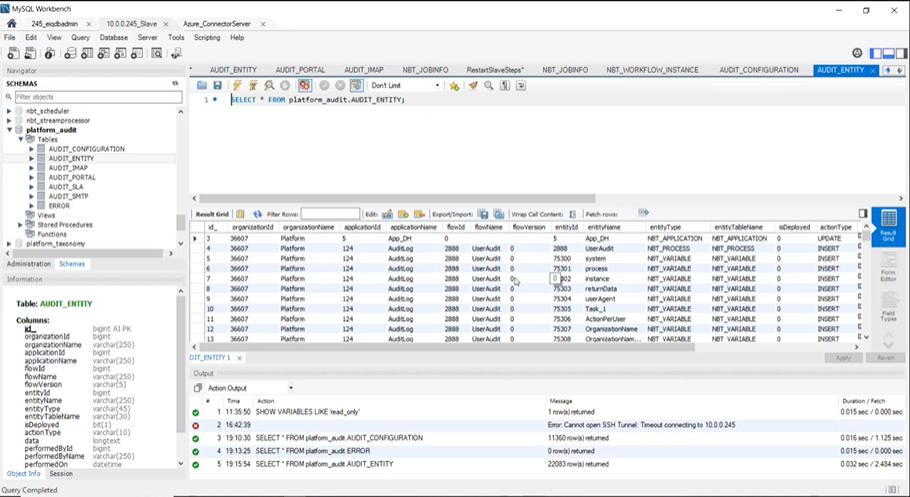Switch to Azure_ConnectorServer connection tab
Image resolution: width=910 pixels, height=497 pixels.
point(216,24)
